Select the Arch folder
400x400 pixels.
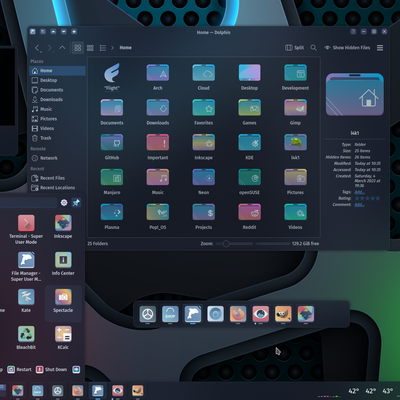(x=158, y=77)
